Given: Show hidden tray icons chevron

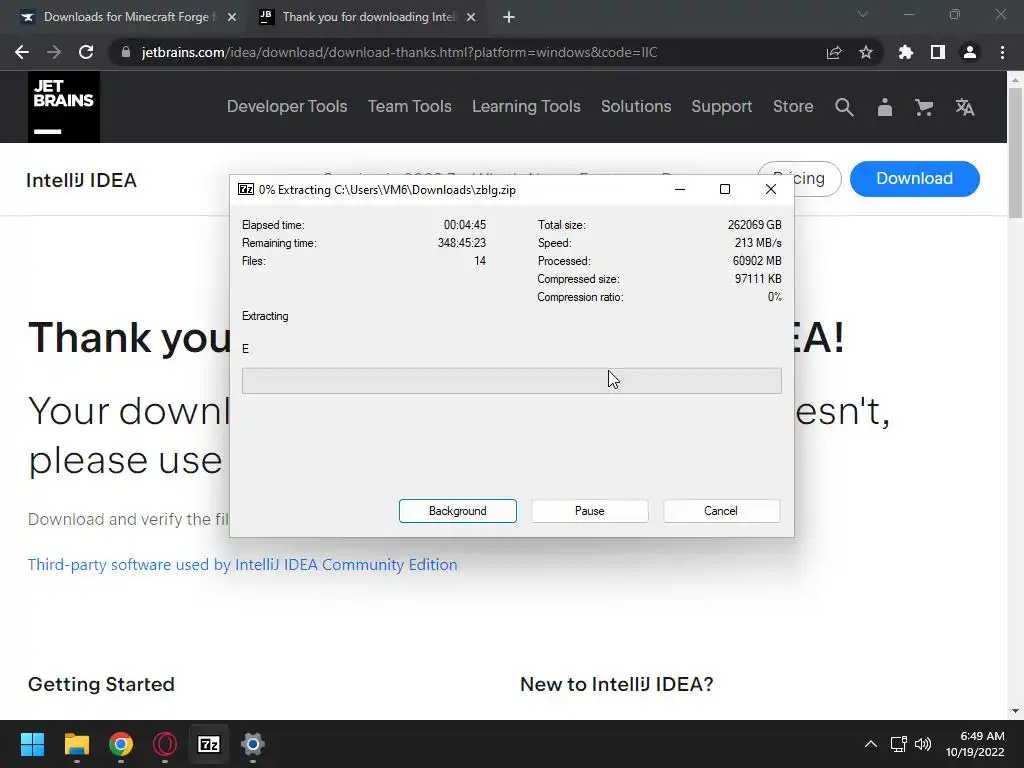Looking at the screenshot, I should 871,744.
